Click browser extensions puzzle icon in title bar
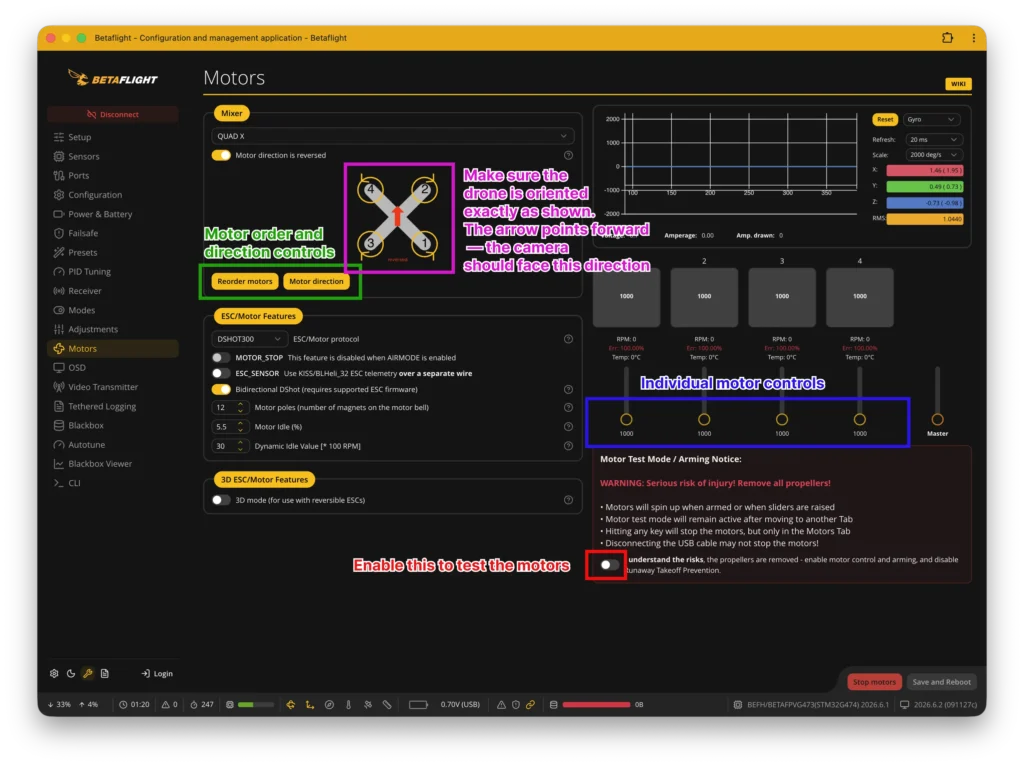 (x=947, y=38)
